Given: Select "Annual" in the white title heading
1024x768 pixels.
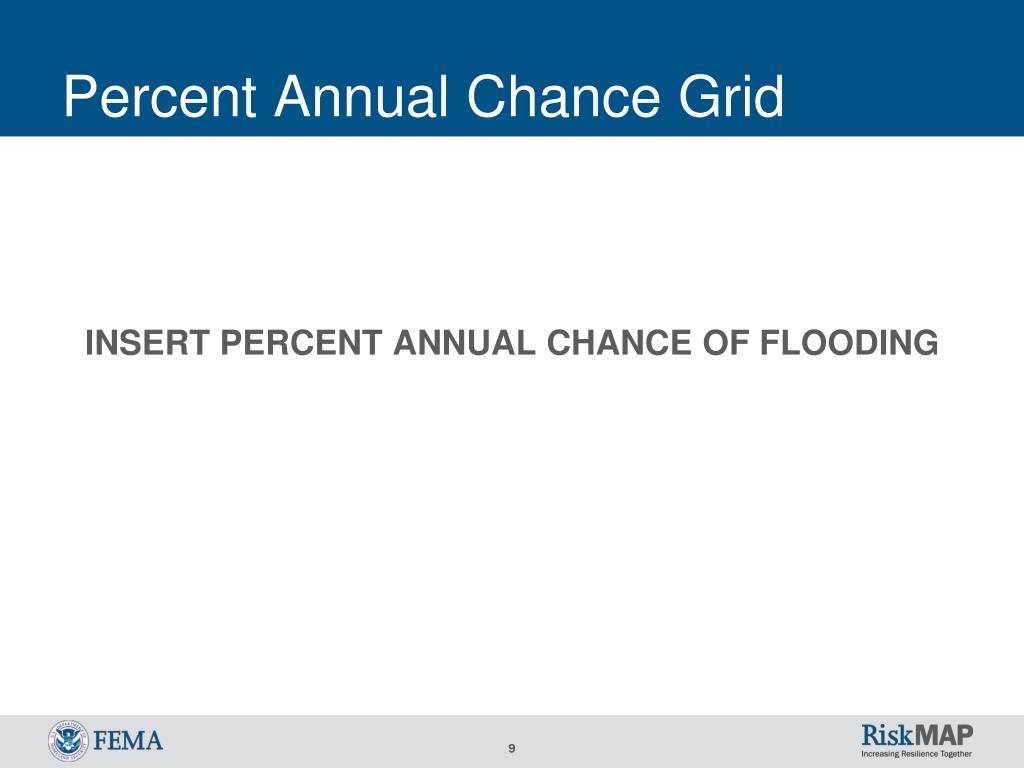Looking at the screenshot, I should coord(361,97).
